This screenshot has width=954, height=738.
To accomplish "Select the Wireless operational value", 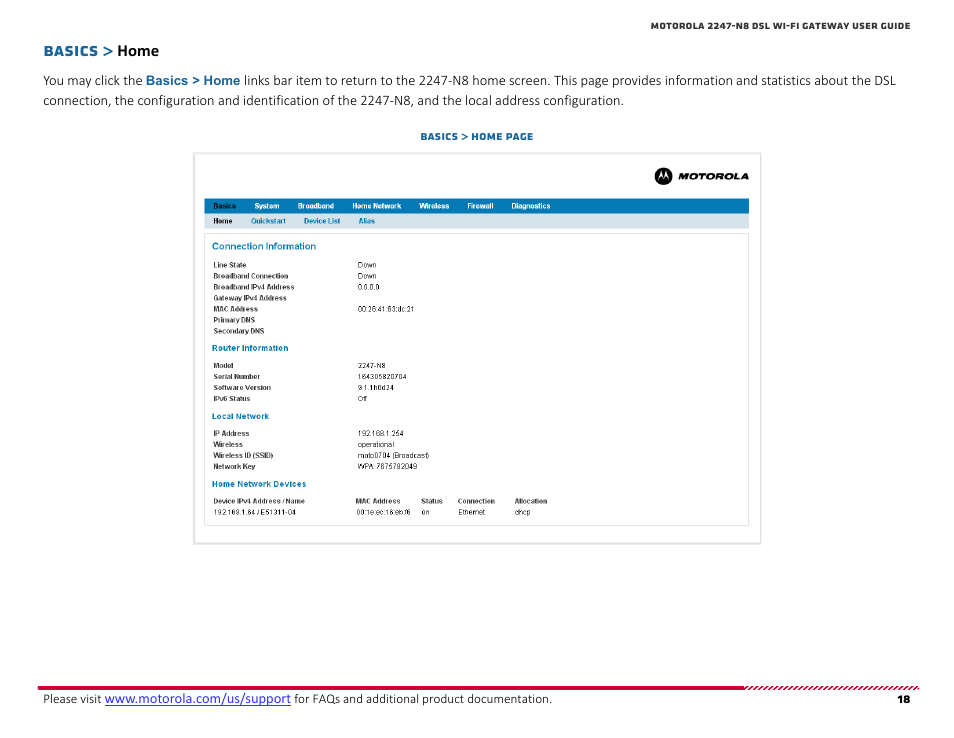I will click(375, 445).
